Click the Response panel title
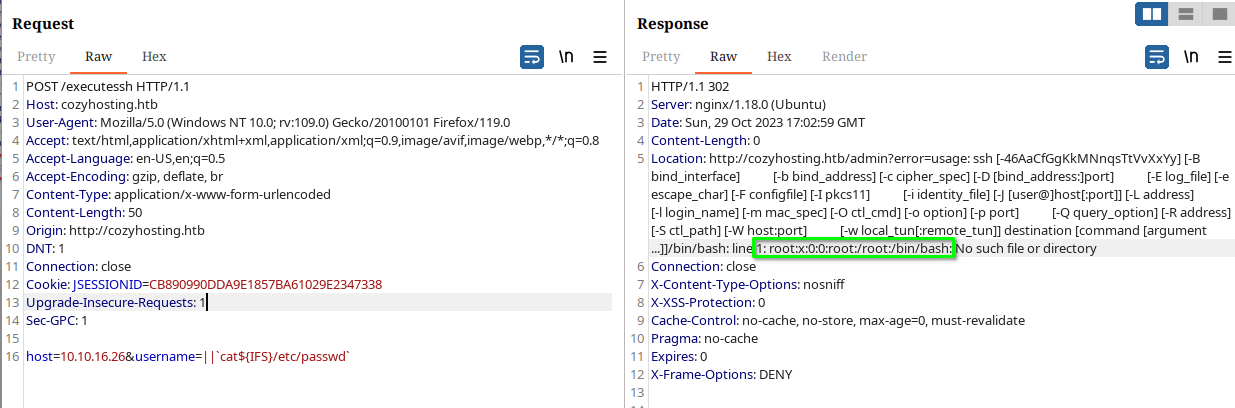This screenshot has height=408, width=1235. click(x=672, y=23)
